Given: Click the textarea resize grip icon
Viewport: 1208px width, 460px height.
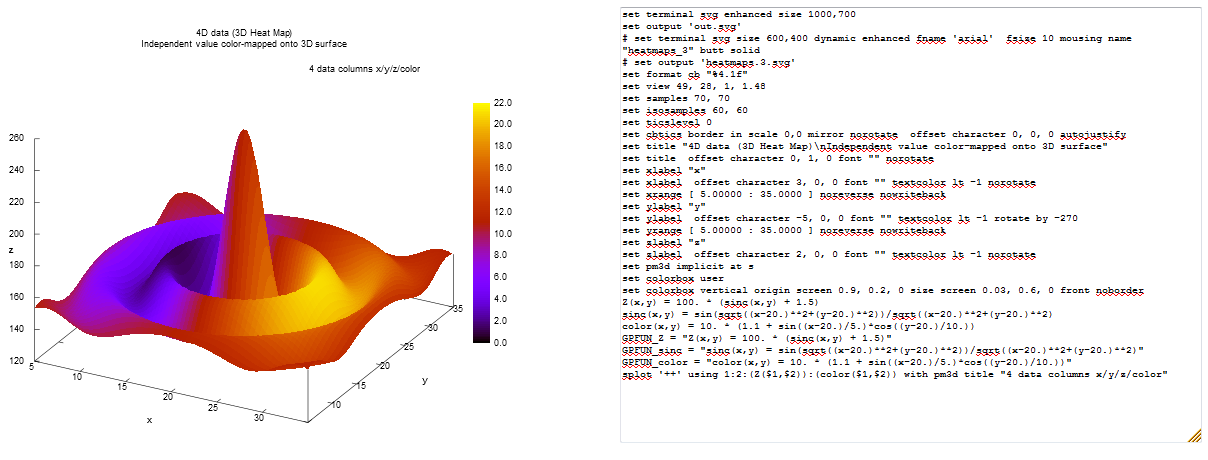Looking at the screenshot, I should tap(1194, 434).
